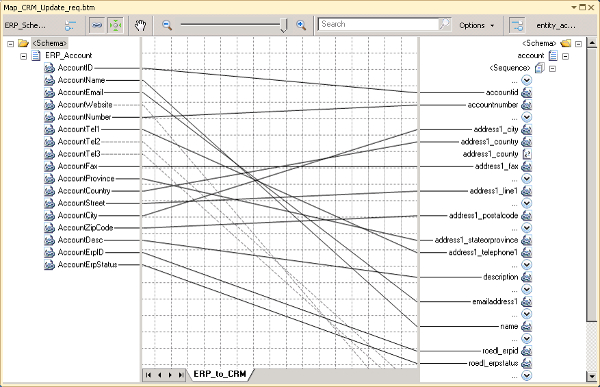The height and width of the screenshot is (387, 600).
Task: Select AccountWebsite source field
Action: pos(85,105)
